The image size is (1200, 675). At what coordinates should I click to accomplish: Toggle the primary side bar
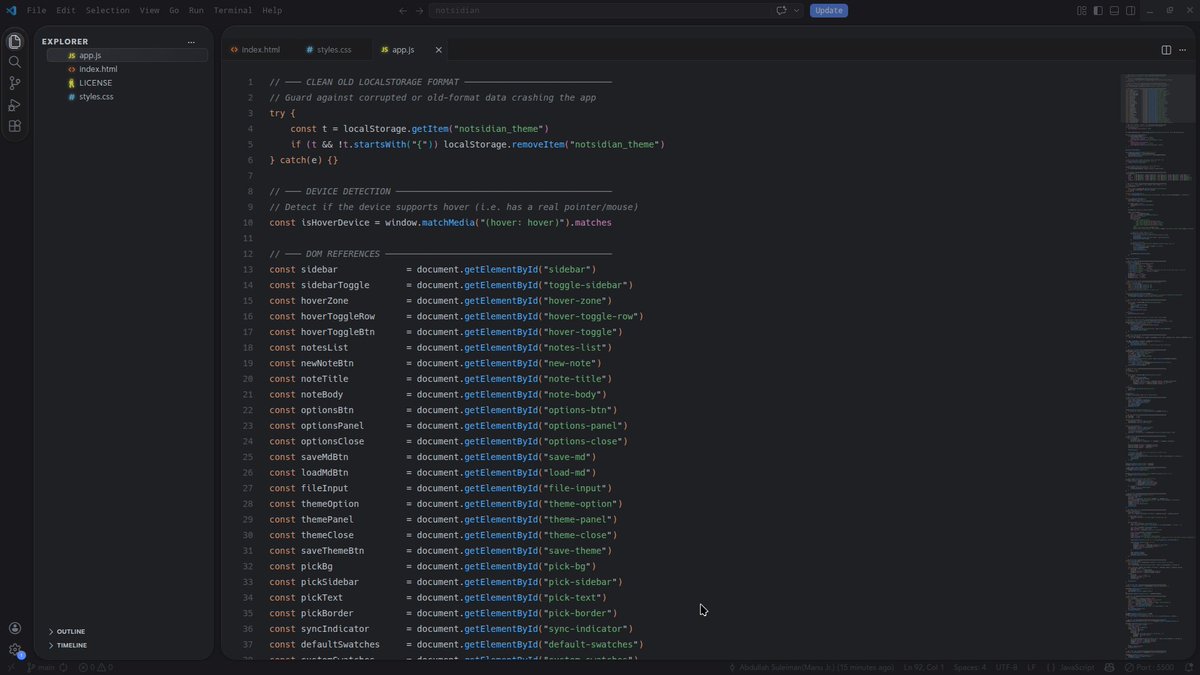1098,10
